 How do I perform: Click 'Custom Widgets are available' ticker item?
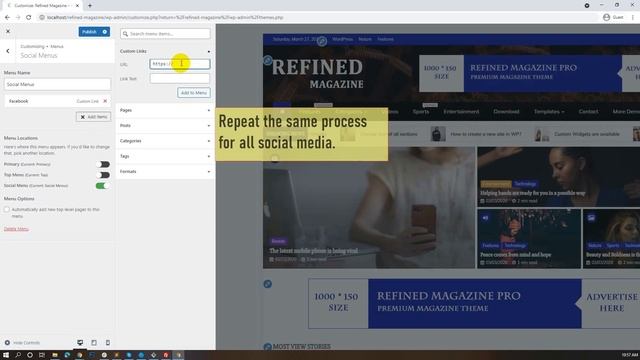tap(587, 134)
